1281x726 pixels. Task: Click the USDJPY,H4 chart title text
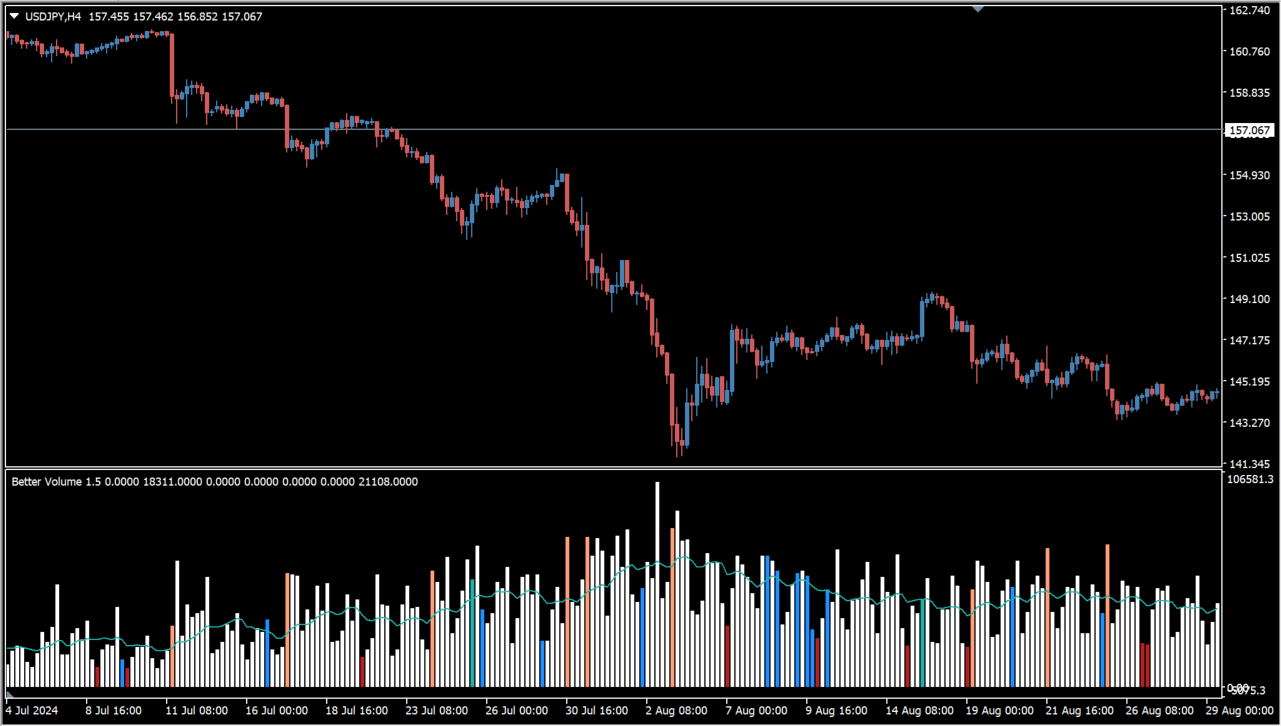click(52, 16)
